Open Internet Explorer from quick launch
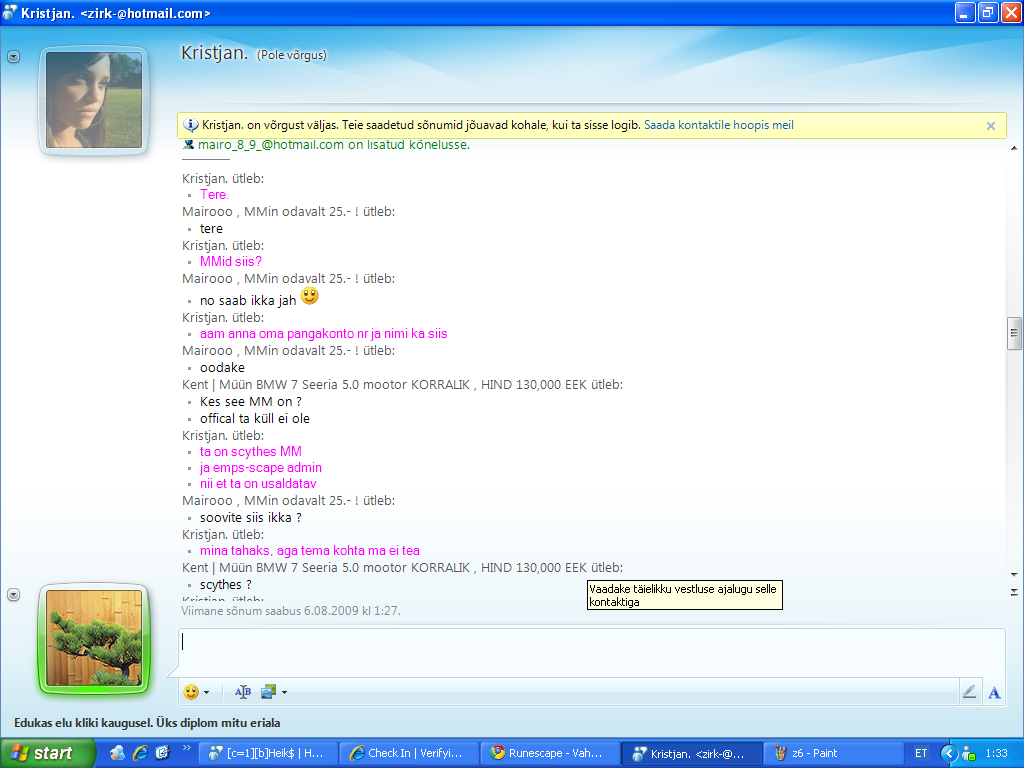Viewport: 1024px width, 768px height. tap(140, 753)
